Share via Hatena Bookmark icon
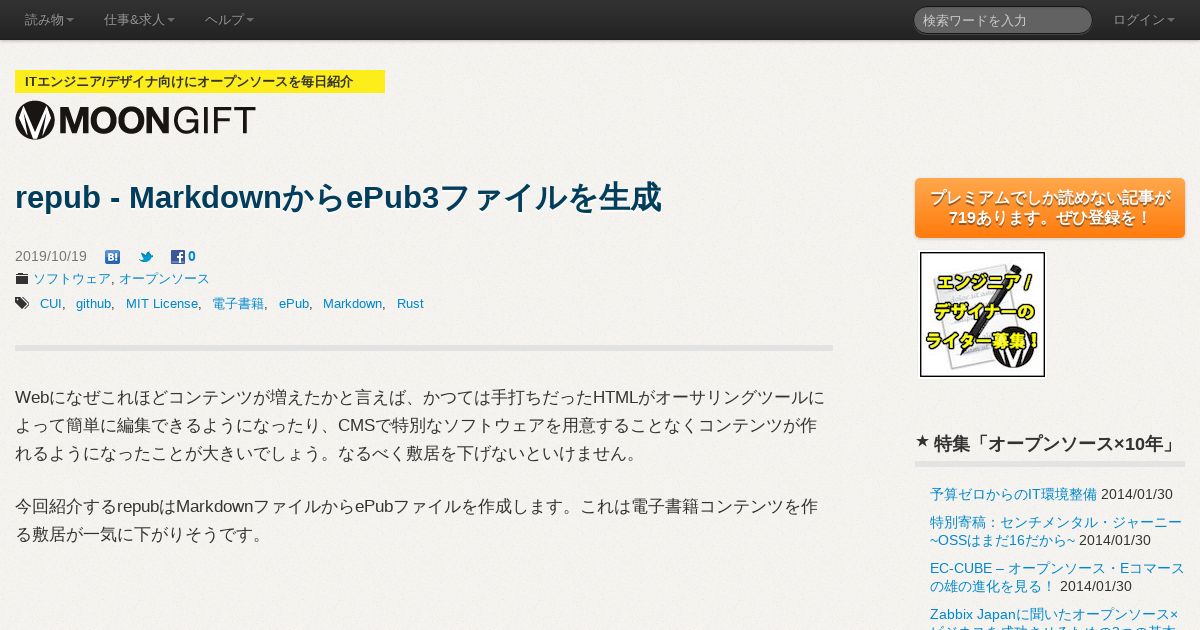 pyautogui.click(x=112, y=257)
